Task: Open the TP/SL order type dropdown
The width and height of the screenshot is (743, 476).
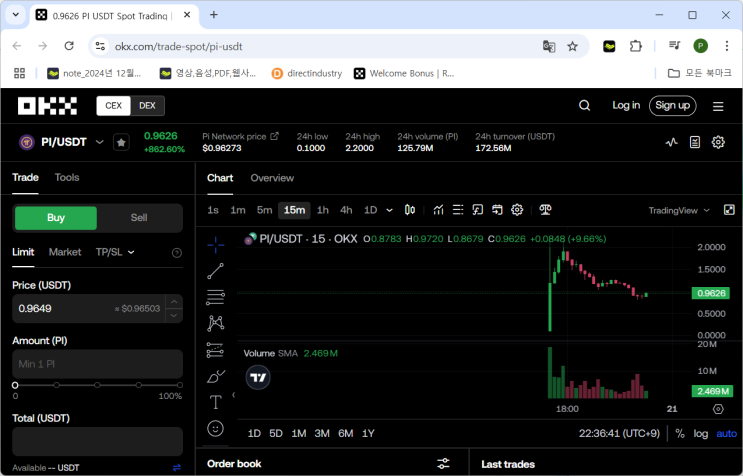Action: point(115,252)
